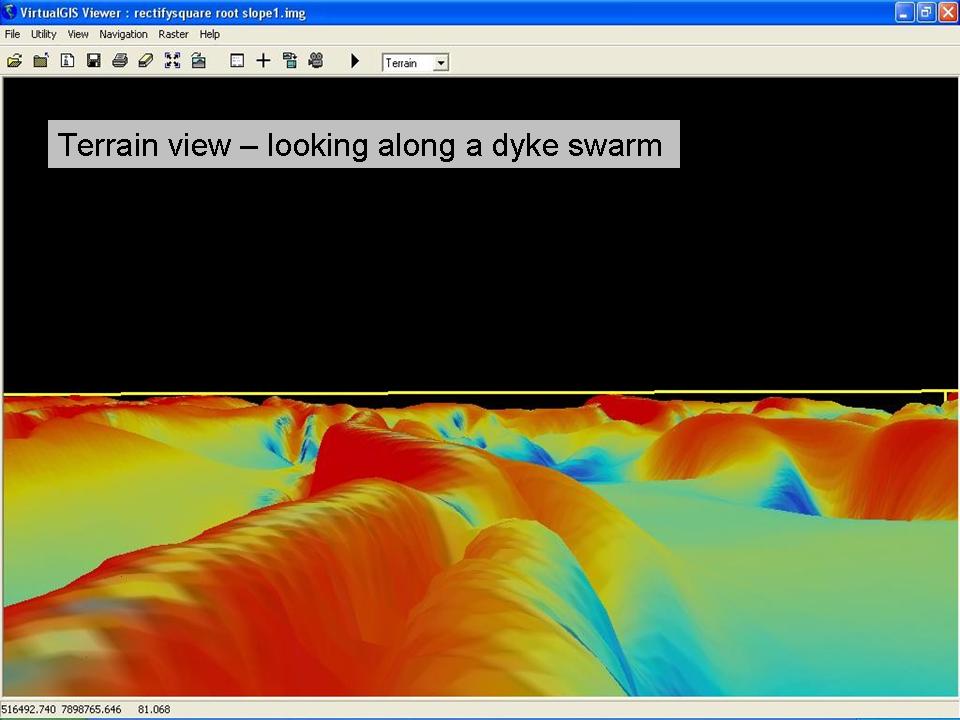The width and height of the screenshot is (960, 720).
Task: Open the Raster menu
Action: click(173, 34)
